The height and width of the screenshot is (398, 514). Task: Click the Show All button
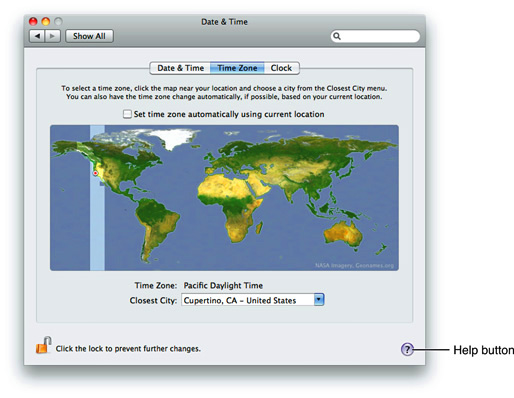(x=89, y=36)
